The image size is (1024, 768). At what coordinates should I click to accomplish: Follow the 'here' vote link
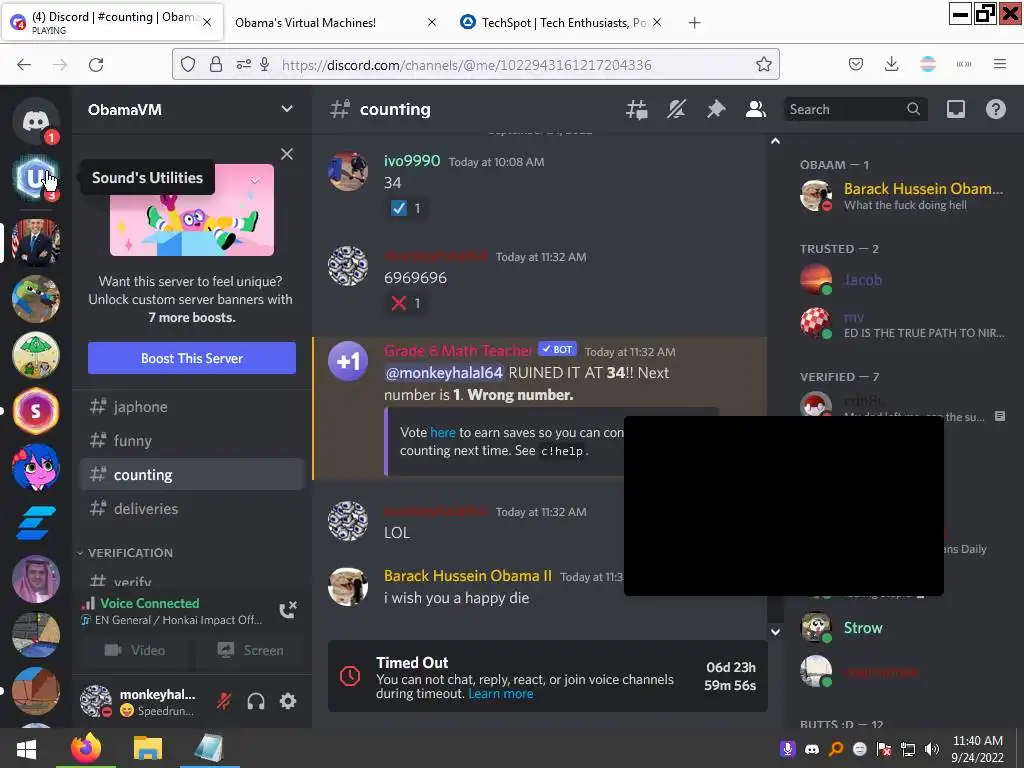(x=442, y=432)
